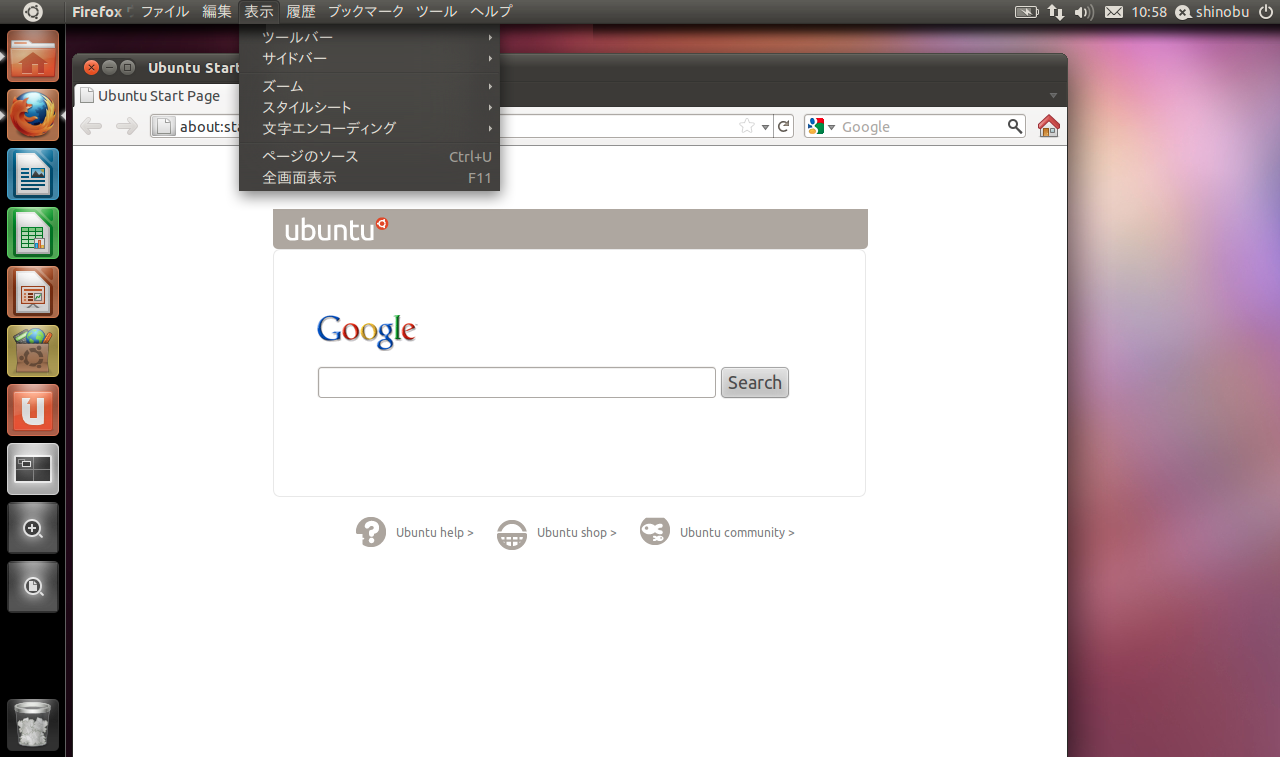1280x757 pixels.
Task: Open the search engine selector dropdown
Action: pyautogui.click(x=821, y=126)
